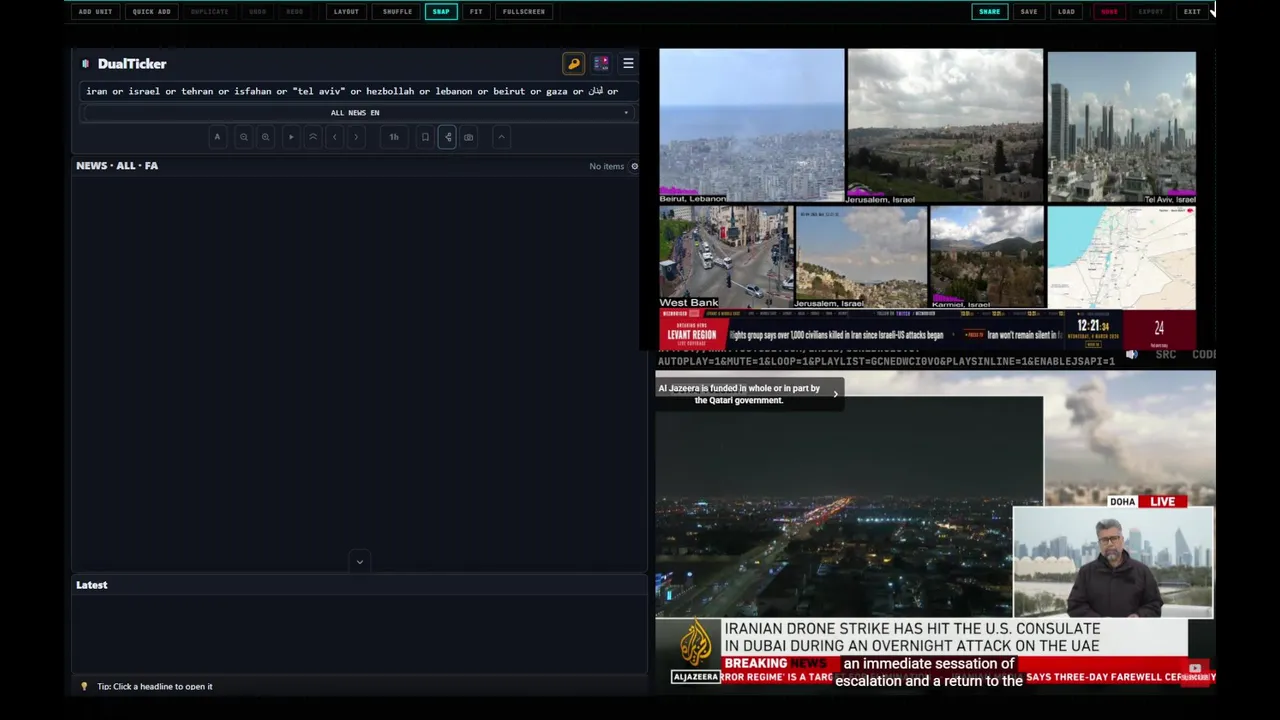Click the EXIT button

point(1192,12)
